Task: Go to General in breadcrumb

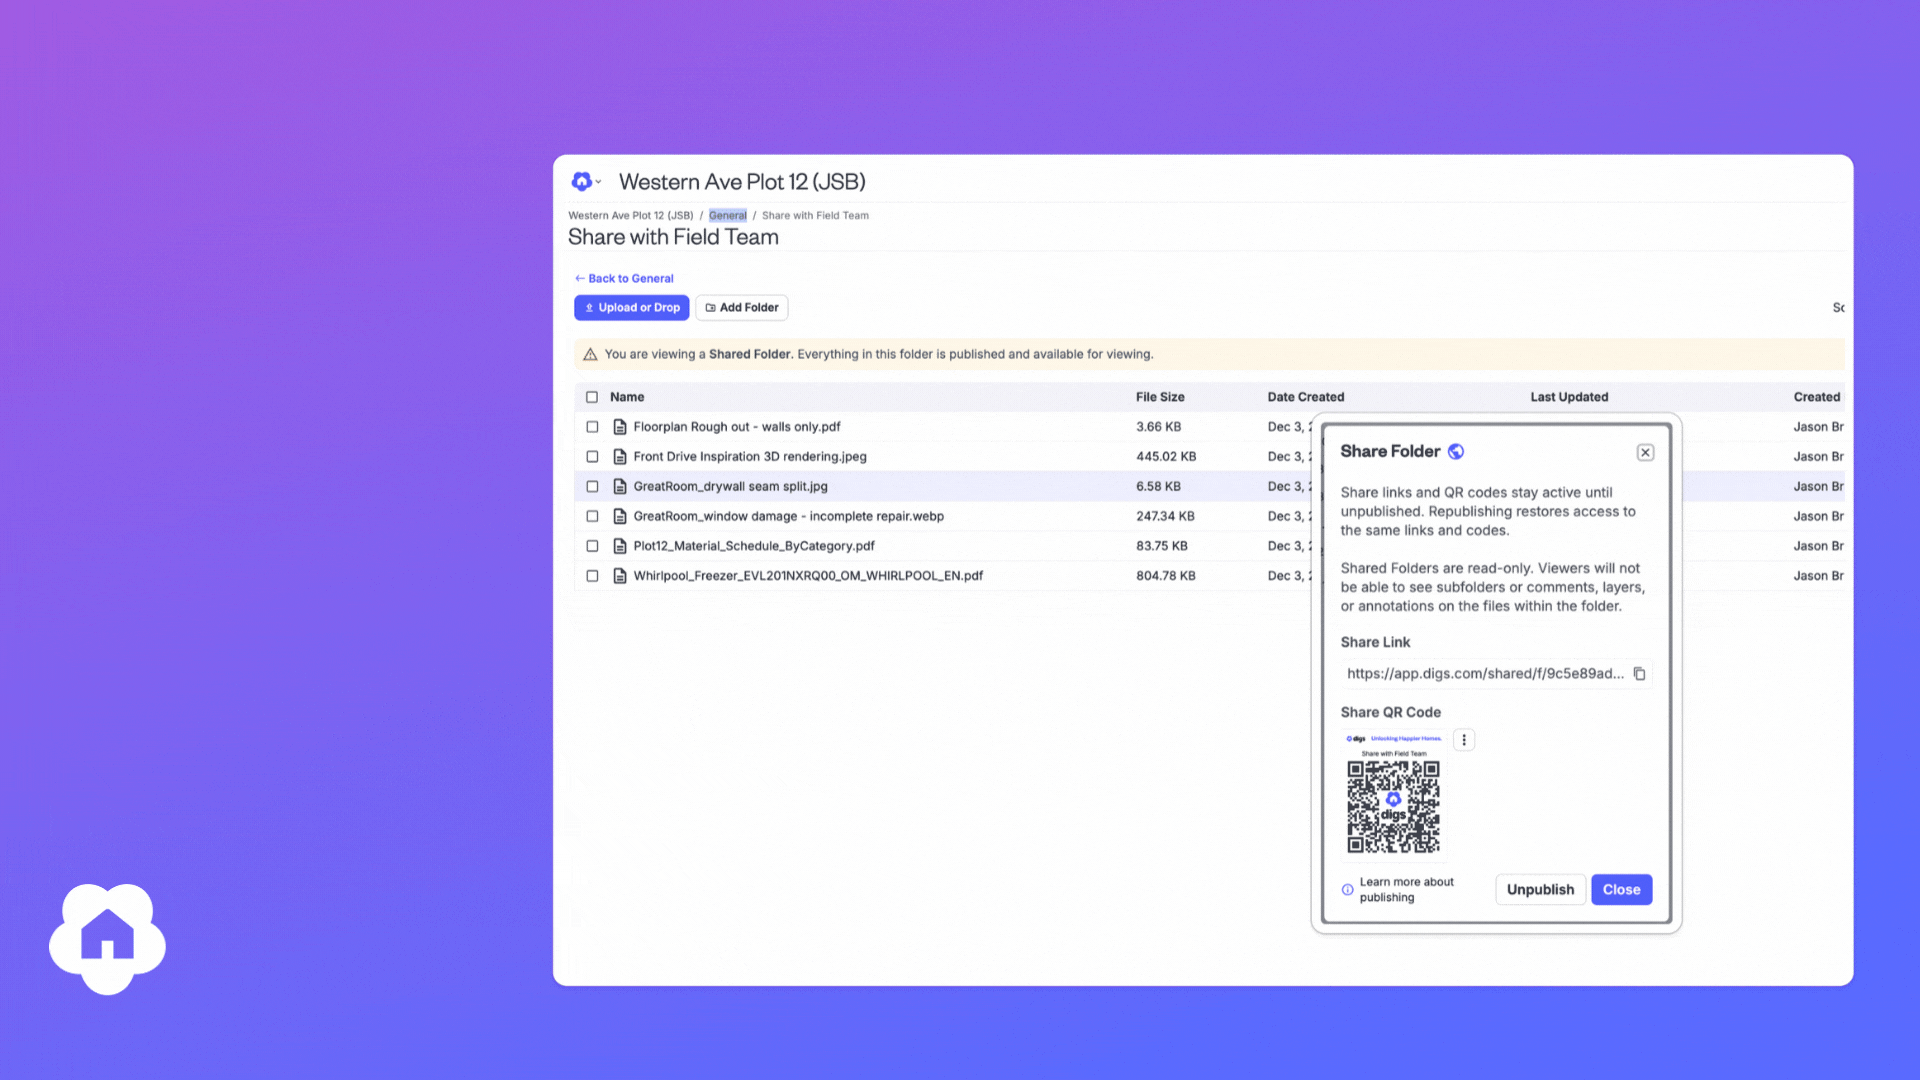Action: (727, 215)
